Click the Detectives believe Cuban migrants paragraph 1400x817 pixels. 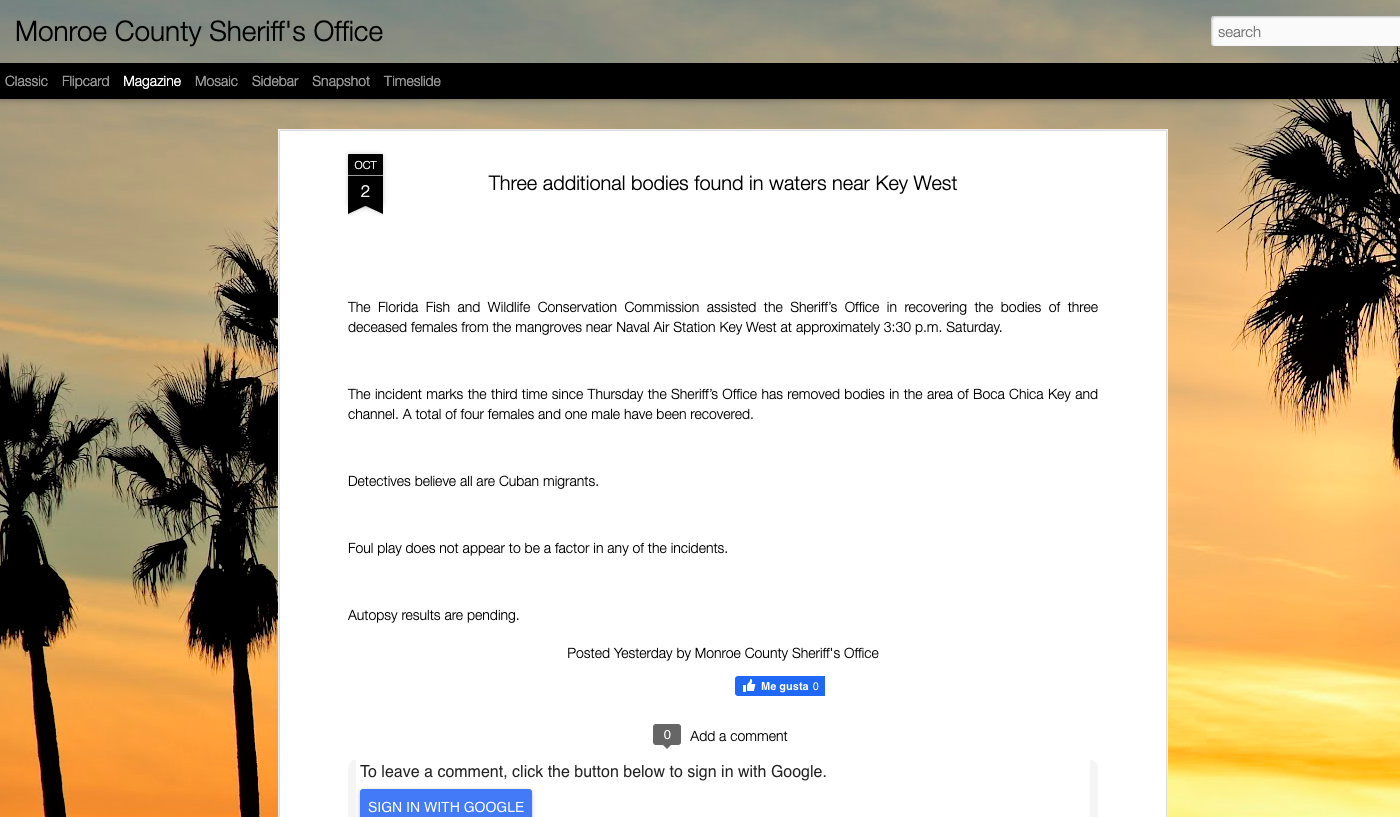point(473,481)
